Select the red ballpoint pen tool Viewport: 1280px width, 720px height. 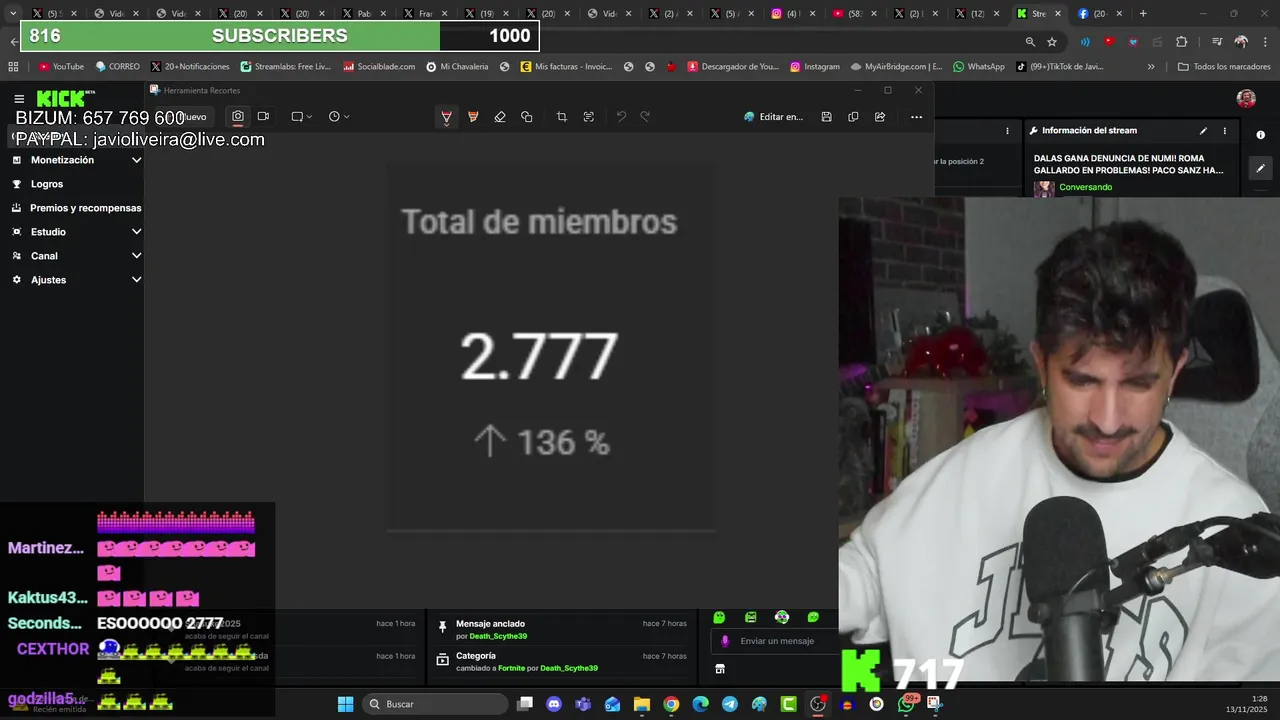(x=446, y=117)
